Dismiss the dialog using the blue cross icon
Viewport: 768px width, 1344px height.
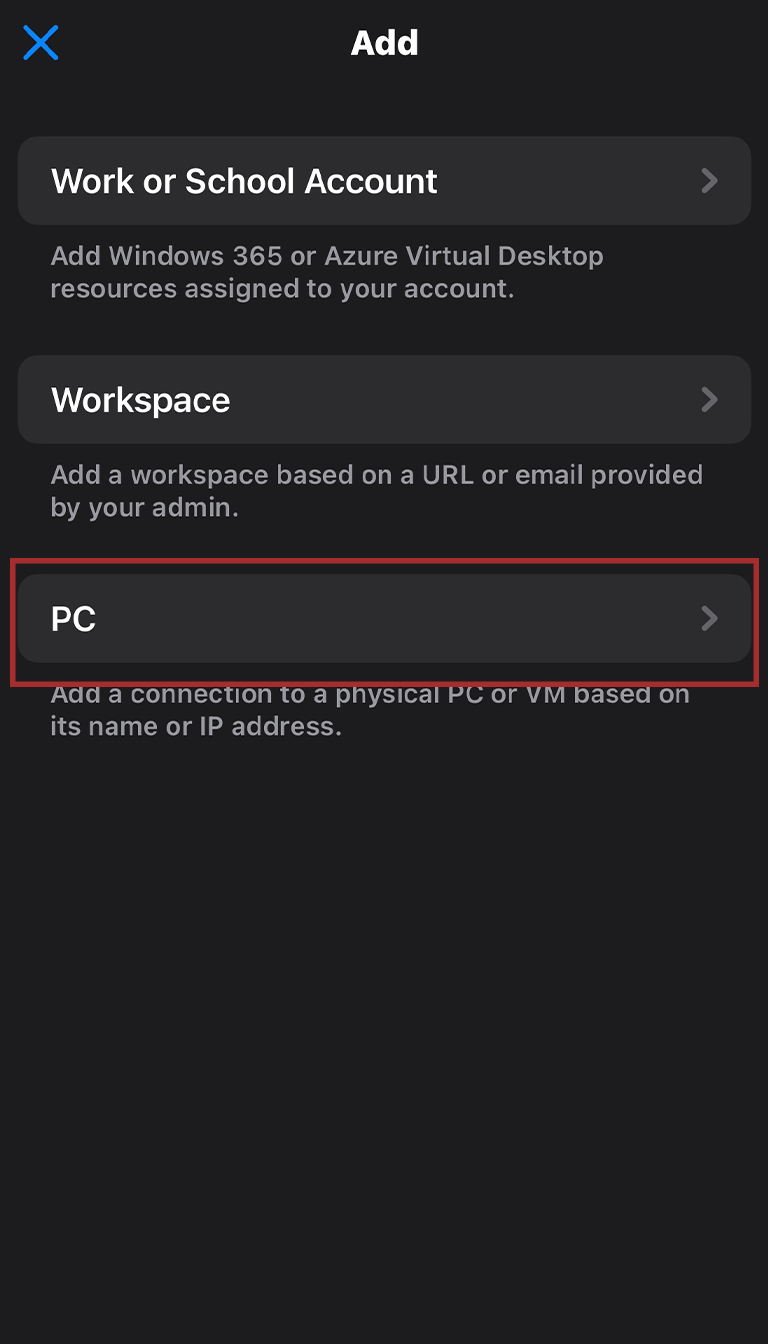(41, 43)
